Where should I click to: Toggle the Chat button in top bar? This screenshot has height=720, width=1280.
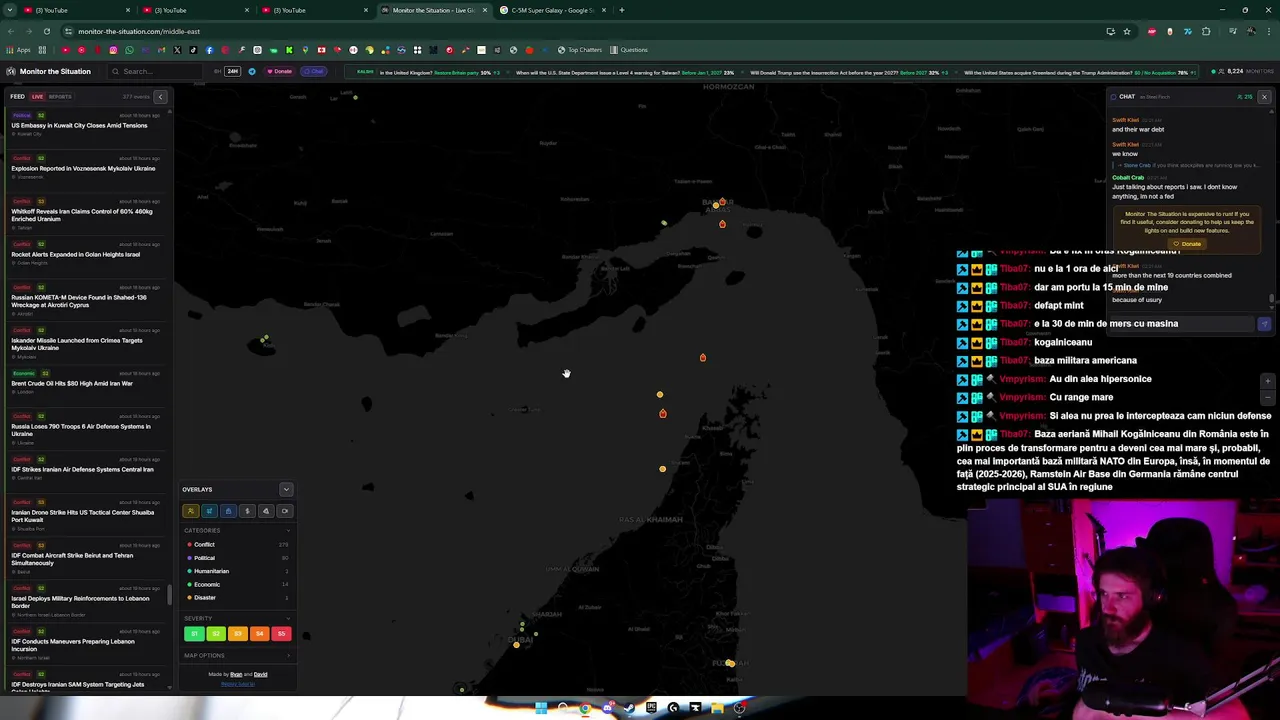(x=314, y=71)
